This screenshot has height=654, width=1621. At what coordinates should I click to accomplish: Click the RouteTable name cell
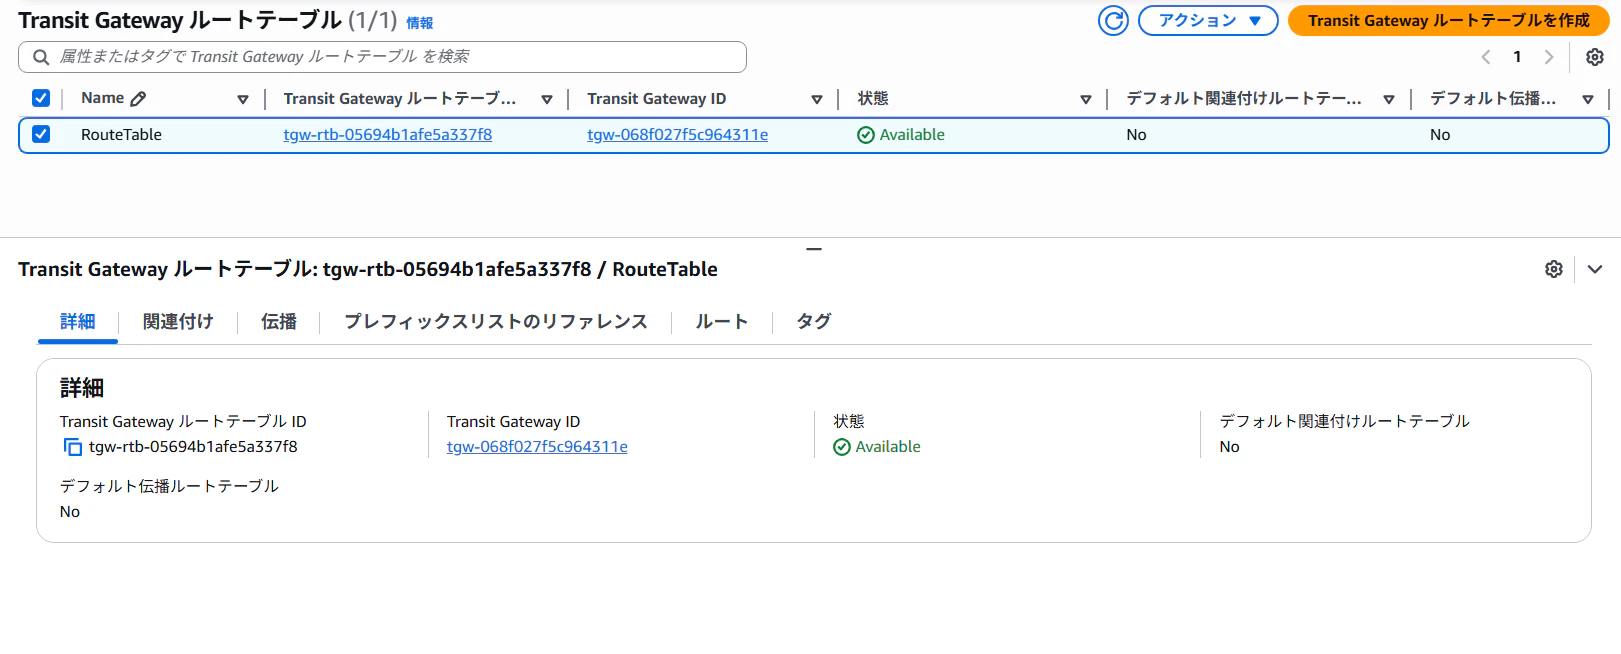click(x=121, y=135)
